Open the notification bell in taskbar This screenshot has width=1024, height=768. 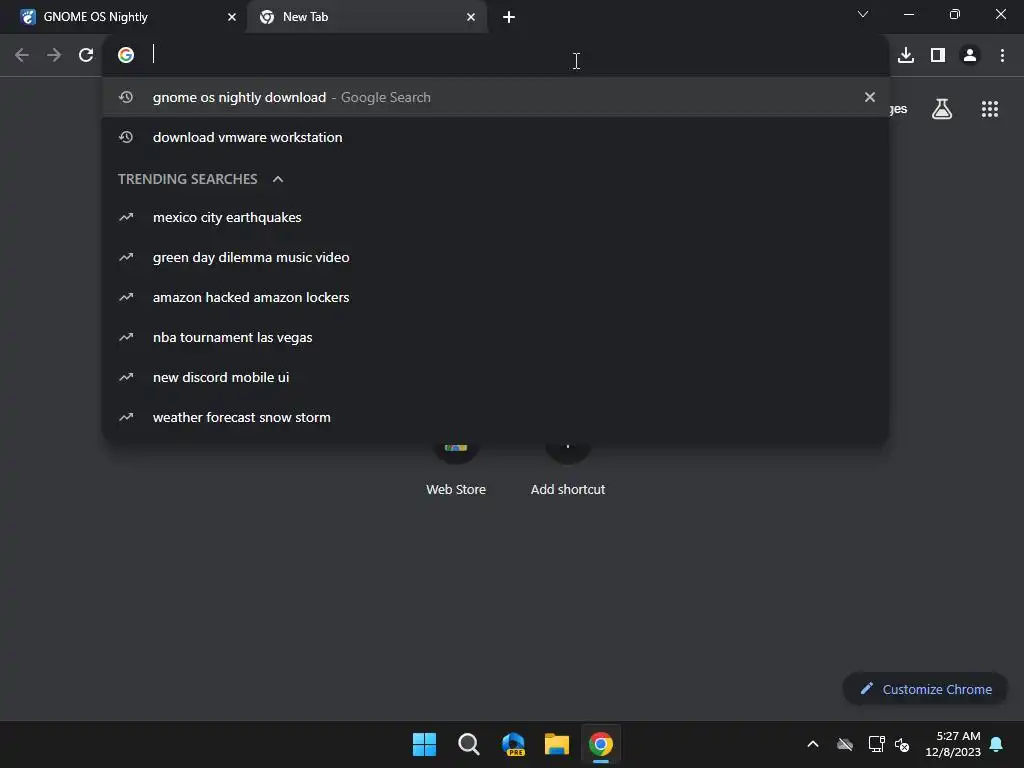(x=997, y=744)
